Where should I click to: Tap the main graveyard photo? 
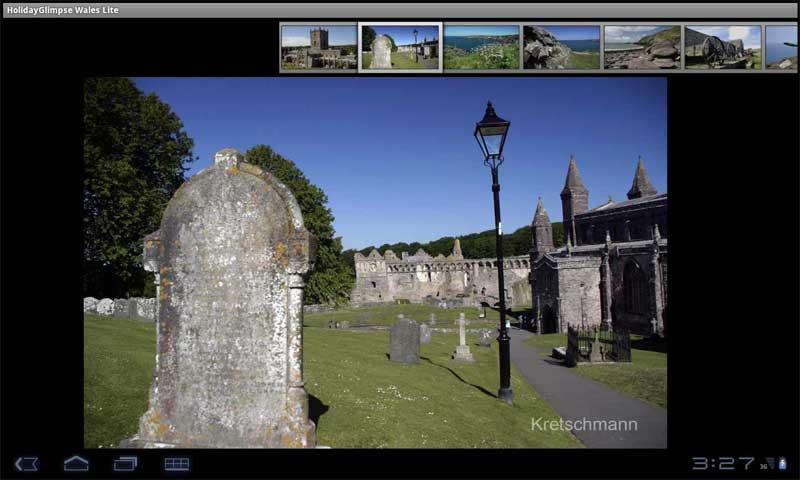pyautogui.click(x=375, y=263)
